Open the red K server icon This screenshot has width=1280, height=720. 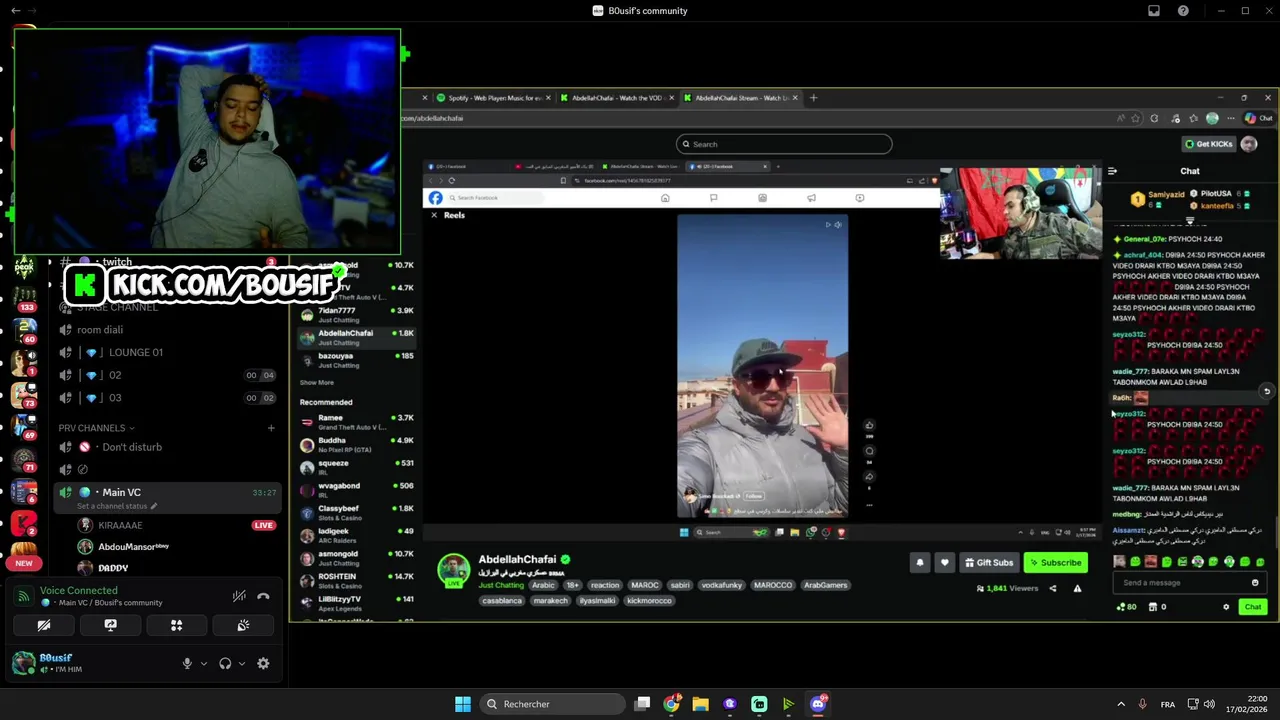point(24,523)
